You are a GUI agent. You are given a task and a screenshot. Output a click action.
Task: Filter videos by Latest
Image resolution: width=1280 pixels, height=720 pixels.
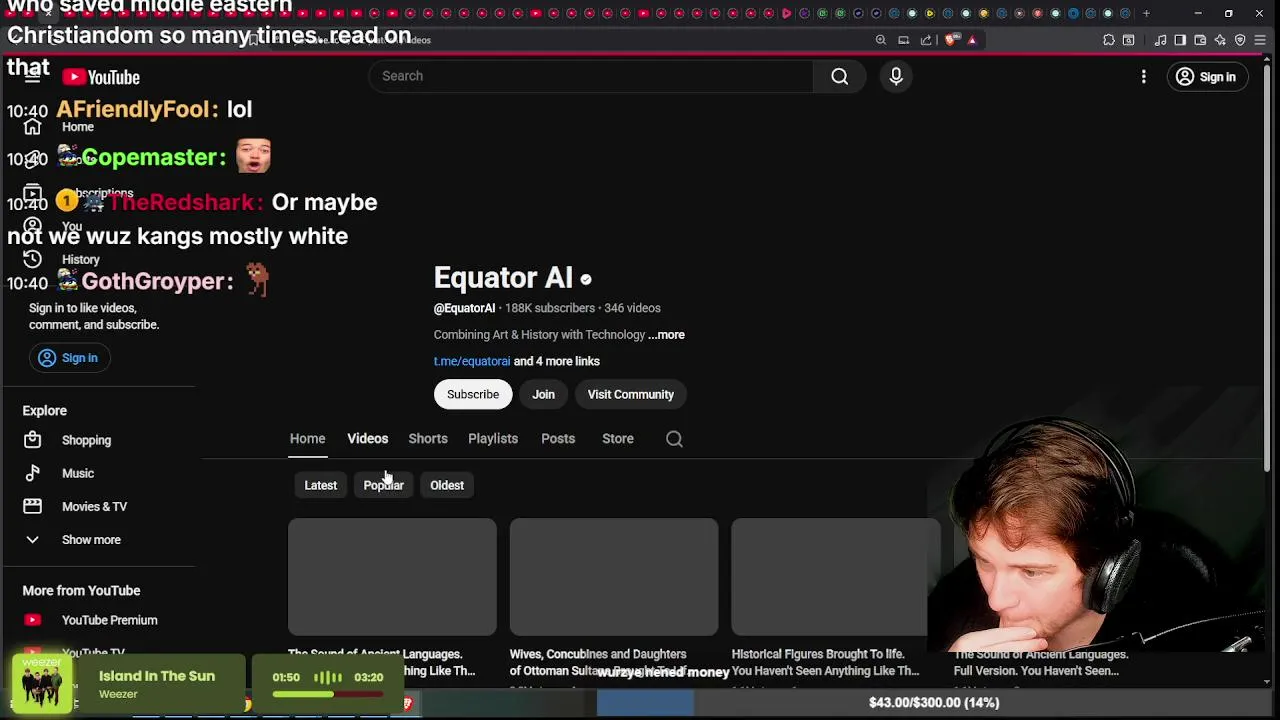(320, 485)
